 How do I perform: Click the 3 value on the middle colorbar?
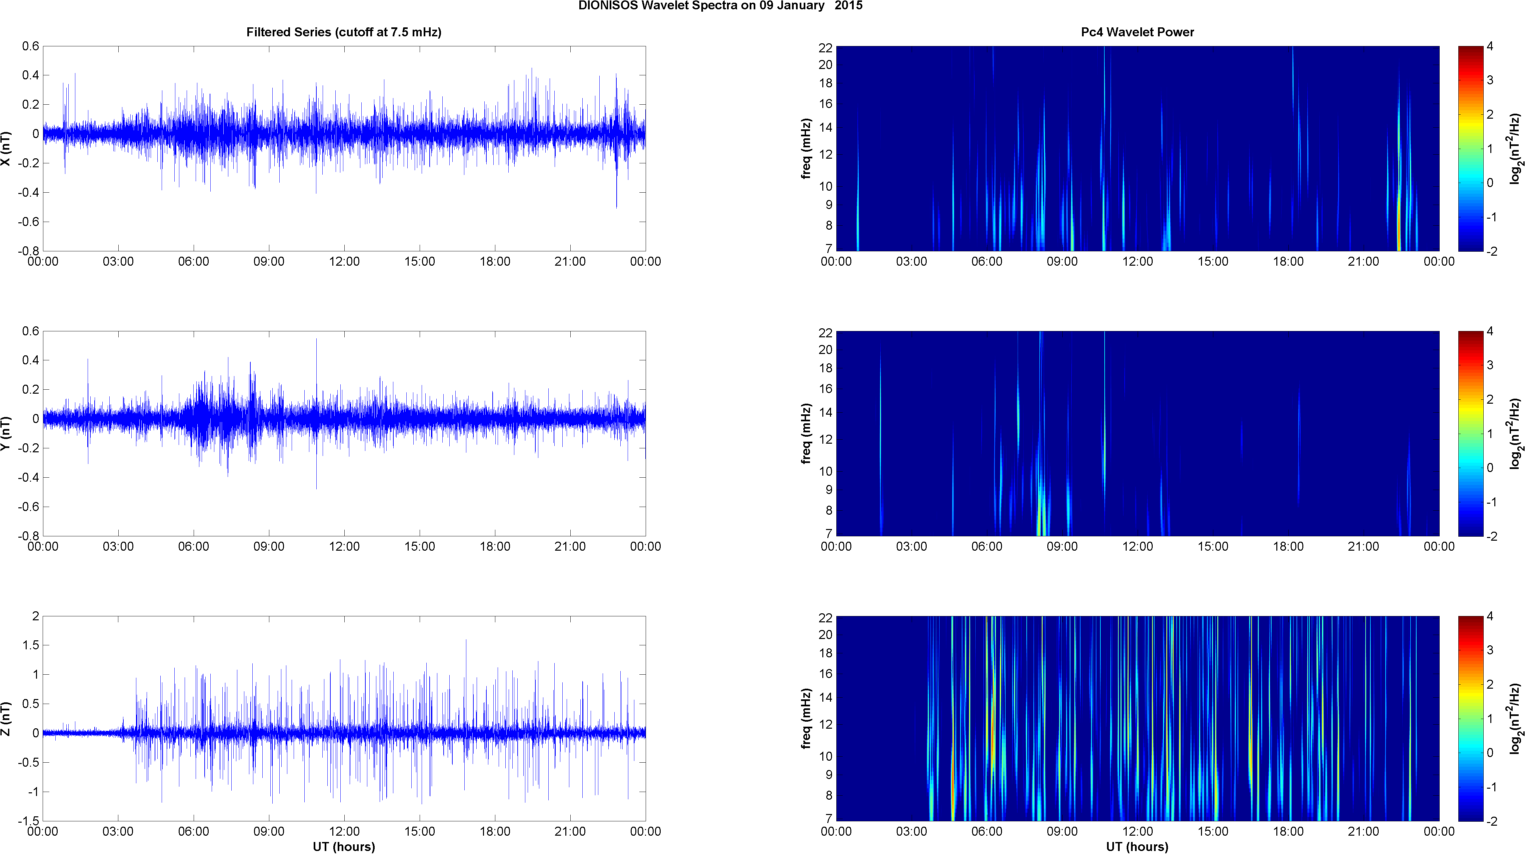(x=1491, y=366)
